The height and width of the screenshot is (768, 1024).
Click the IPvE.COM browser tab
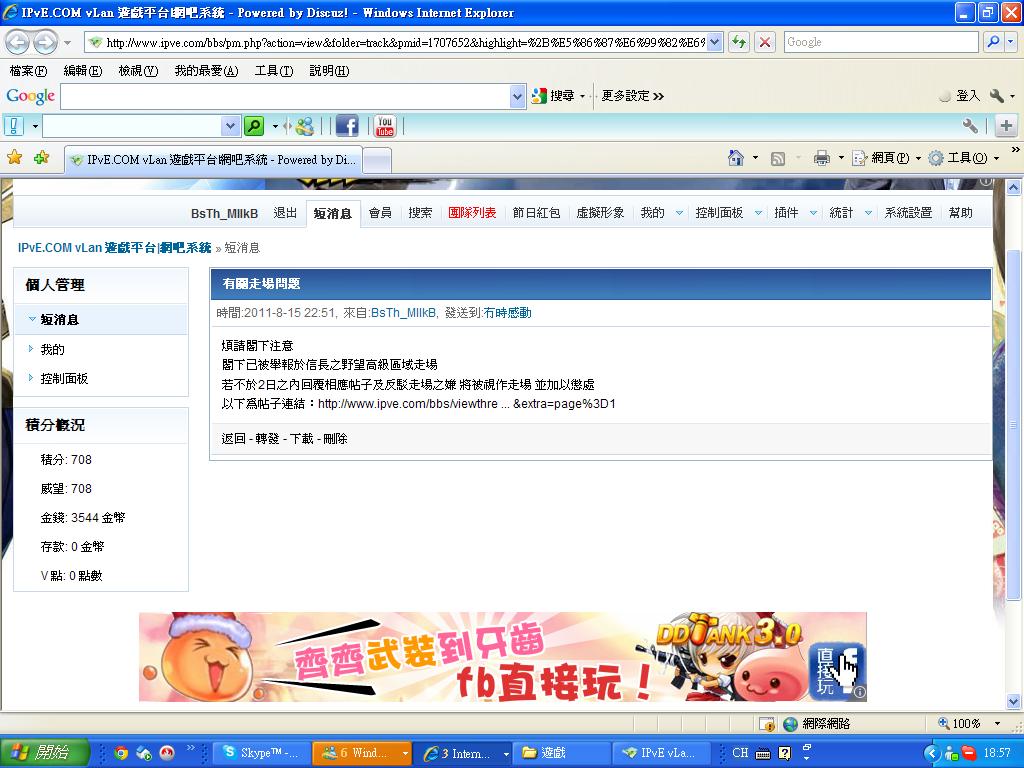(x=213, y=160)
